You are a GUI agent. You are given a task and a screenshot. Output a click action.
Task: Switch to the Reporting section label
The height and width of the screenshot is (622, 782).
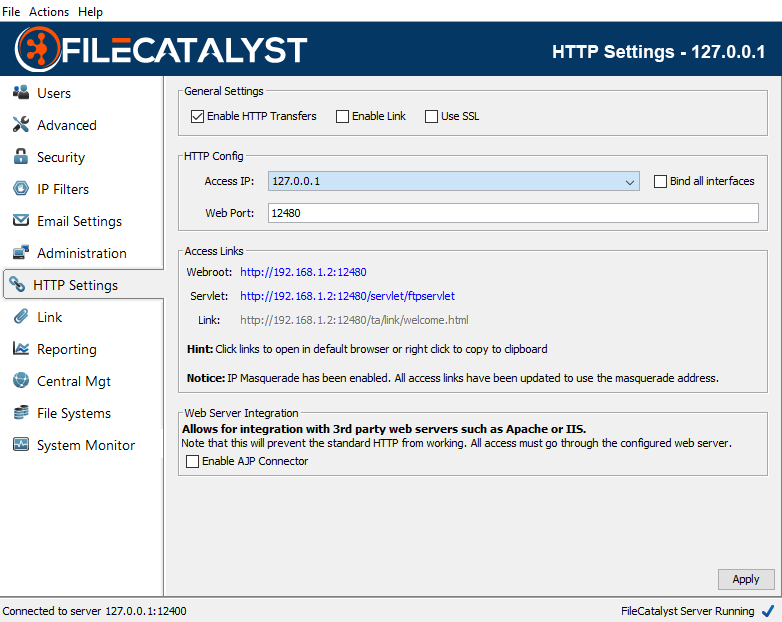[67, 350]
